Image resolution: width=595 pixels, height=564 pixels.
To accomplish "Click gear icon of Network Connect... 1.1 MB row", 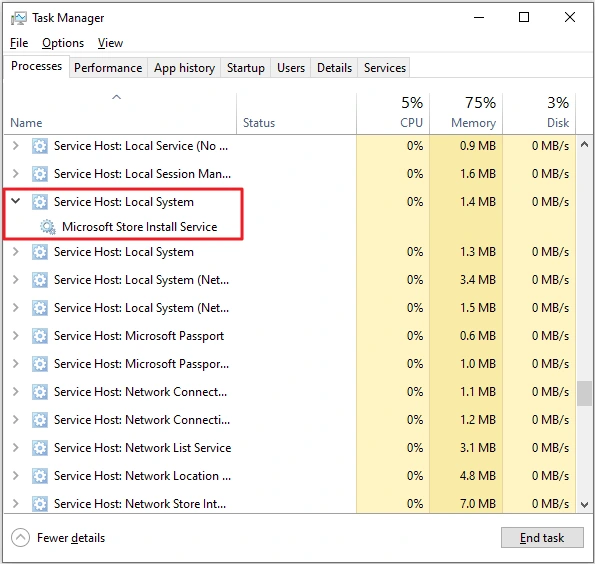I will pos(40,392).
